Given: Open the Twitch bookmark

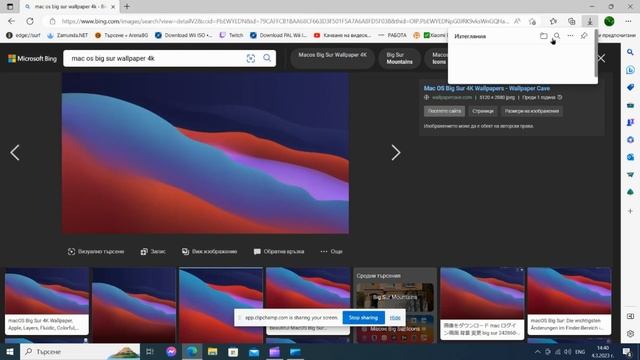Looking at the screenshot, I should click(231, 36).
